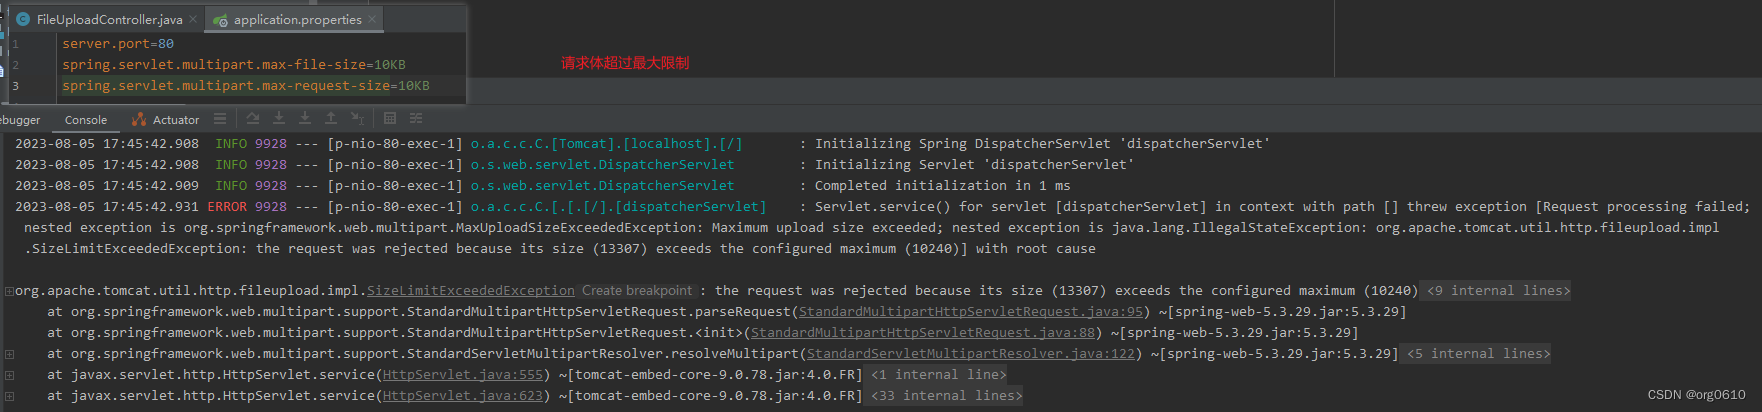1762x412 pixels.
Task: Click "Initializing Spring DispatcherServlet" log message
Action: [x=1042, y=144]
